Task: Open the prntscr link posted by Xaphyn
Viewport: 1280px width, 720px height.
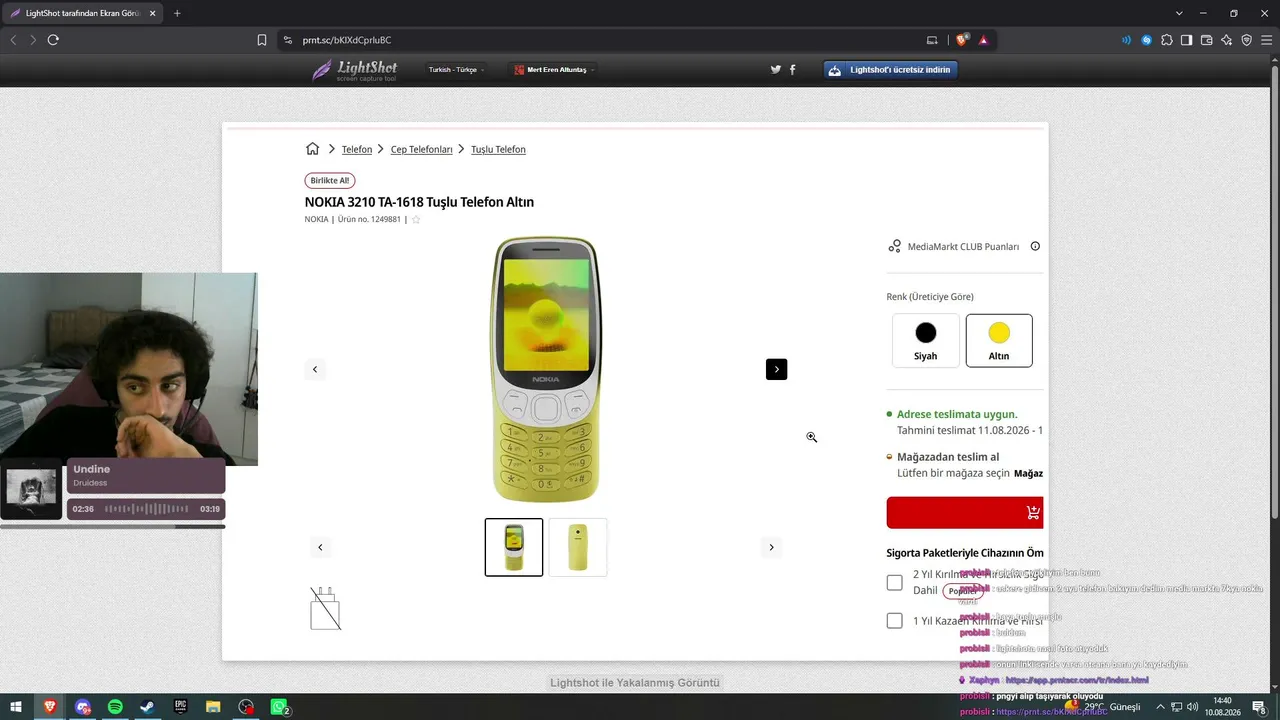Action: (x=1077, y=680)
